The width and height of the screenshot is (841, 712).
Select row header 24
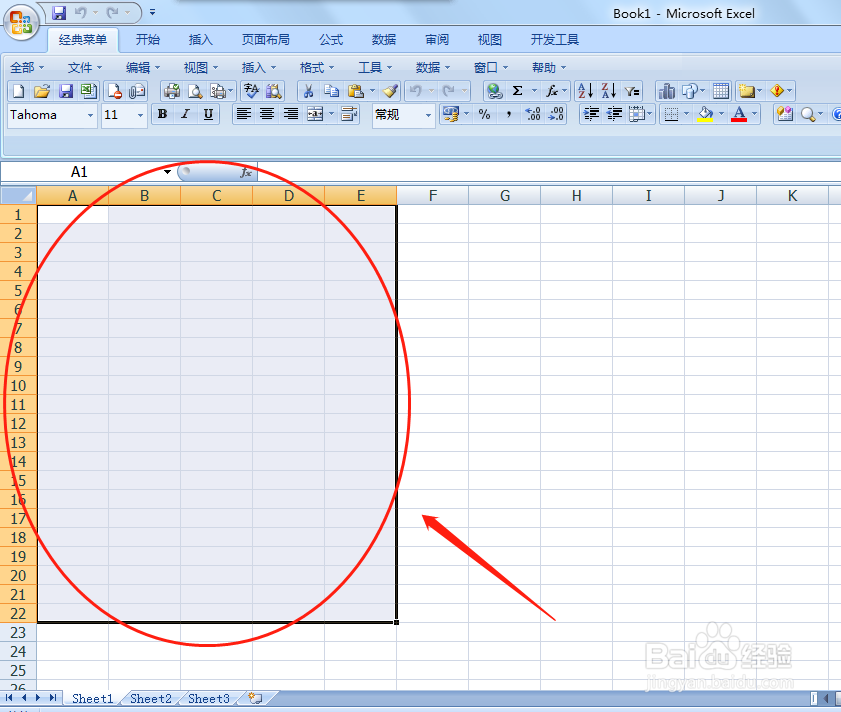tap(18, 651)
